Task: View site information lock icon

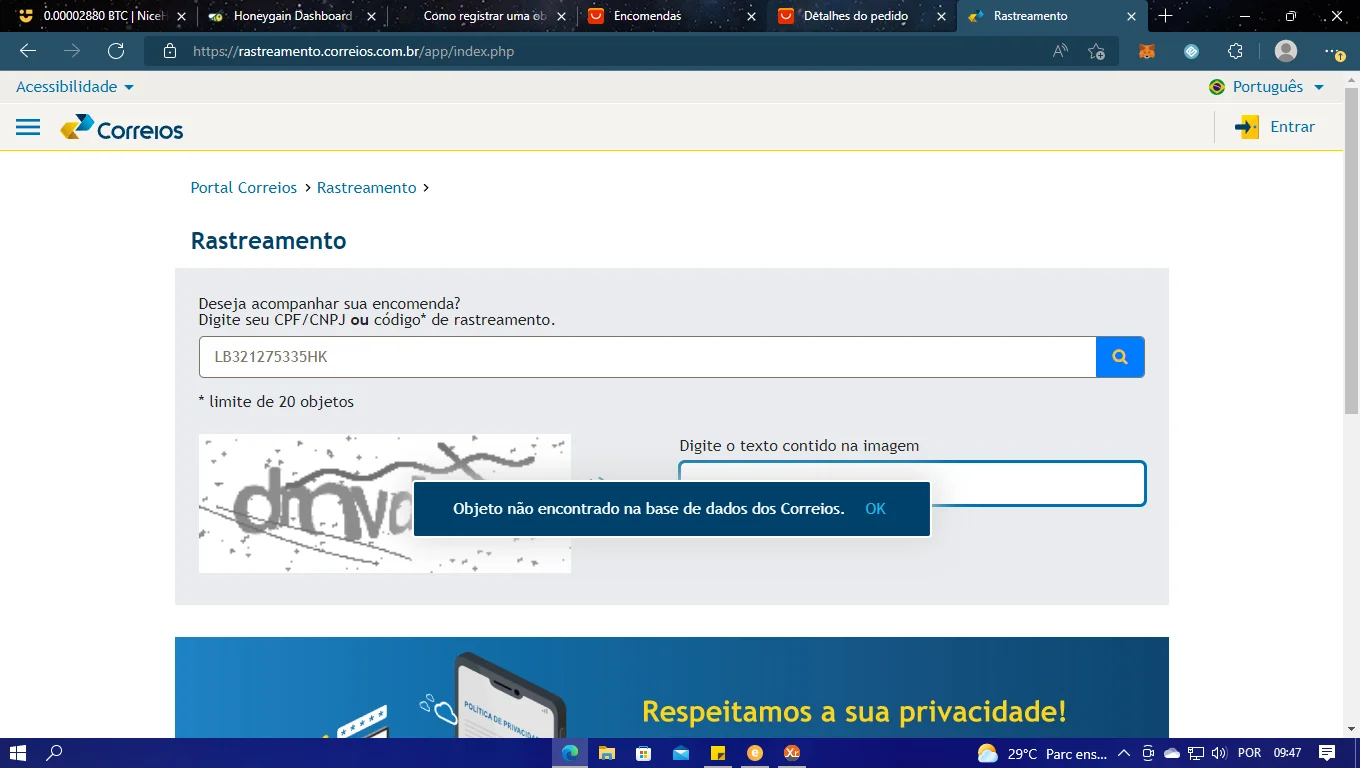Action: coord(170,51)
